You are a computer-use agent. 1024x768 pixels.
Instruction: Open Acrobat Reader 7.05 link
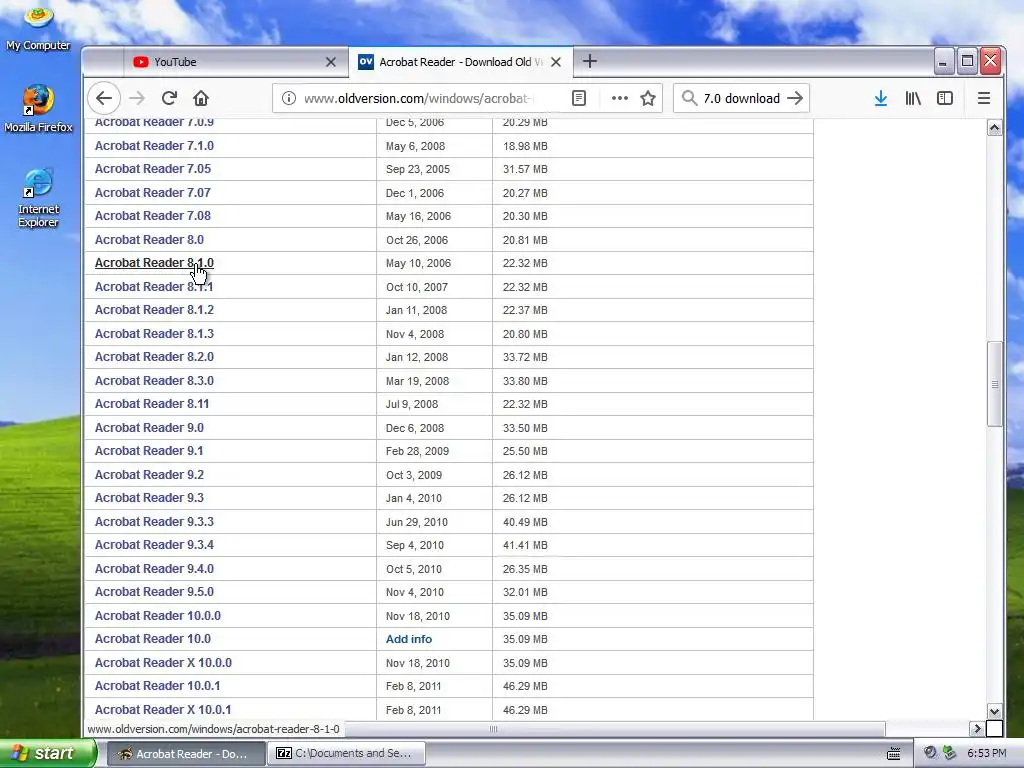(x=153, y=168)
